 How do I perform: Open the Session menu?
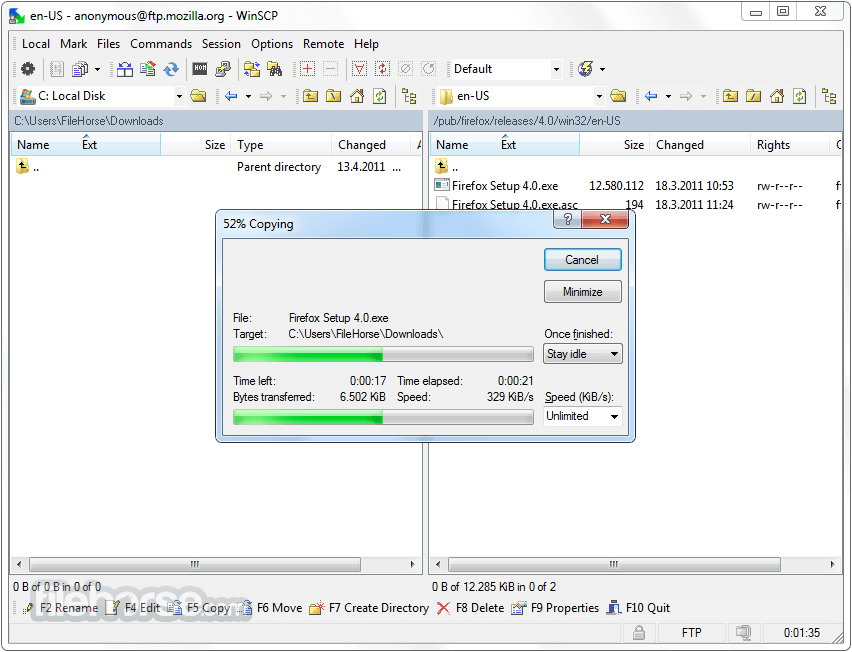pyautogui.click(x=221, y=44)
